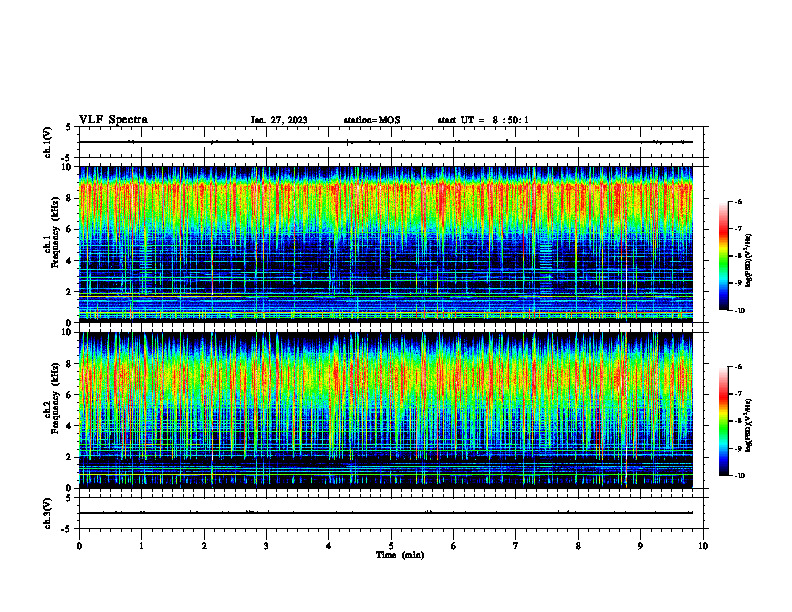Image resolution: width=792 pixels, height=612 pixels.
Task: Click the color scale bar beside ch.2 spectrogram
Action: (724, 421)
